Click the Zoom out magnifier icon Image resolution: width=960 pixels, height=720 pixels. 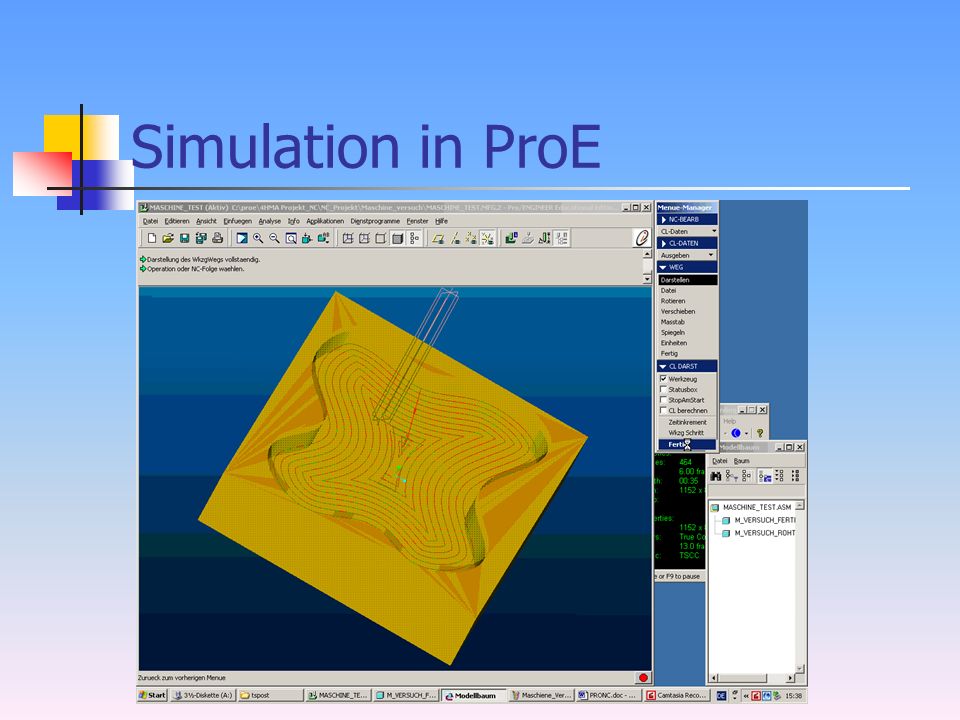[274, 238]
